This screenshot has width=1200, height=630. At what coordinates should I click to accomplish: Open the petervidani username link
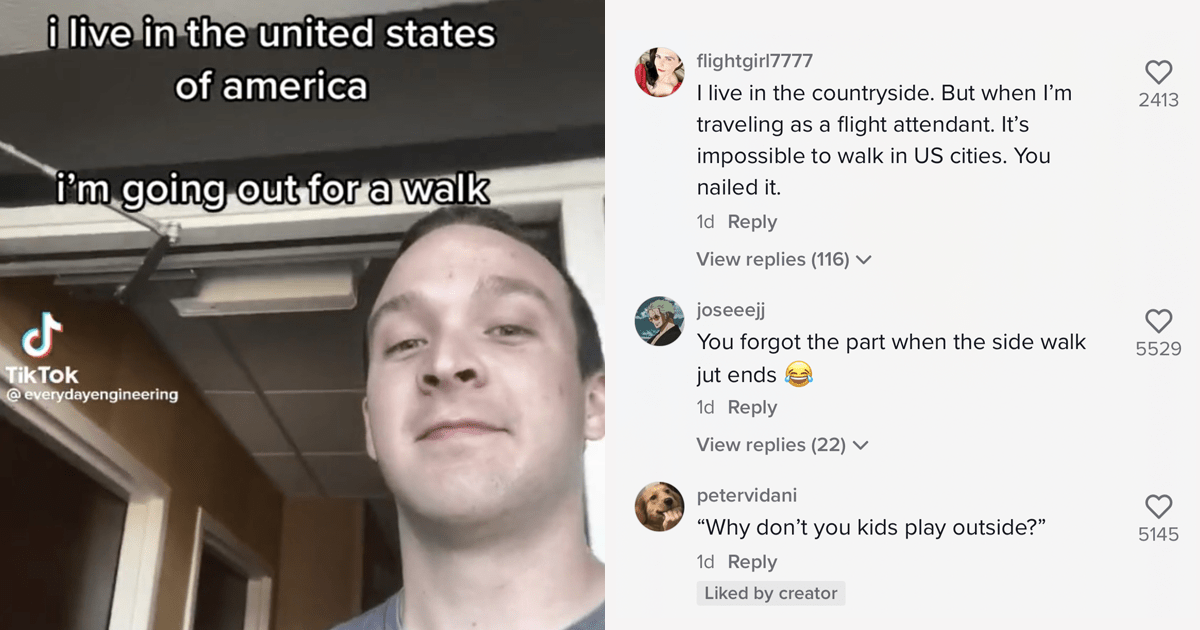pyautogui.click(x=747, y=495)
